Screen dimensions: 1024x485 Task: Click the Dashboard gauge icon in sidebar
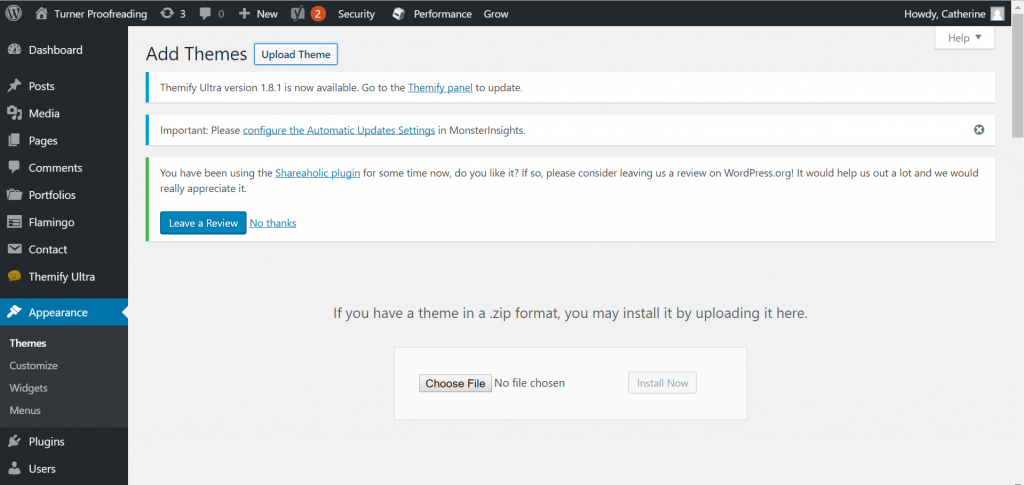(14, 50)
